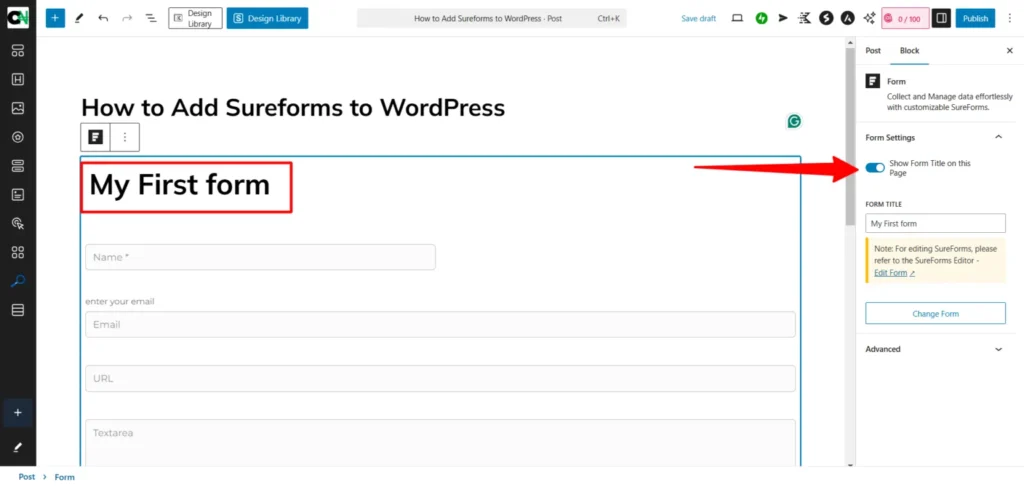The height and width of the screenshot is (487, 1024).
Task: Click the Change Form button
Action: point(935,313)
